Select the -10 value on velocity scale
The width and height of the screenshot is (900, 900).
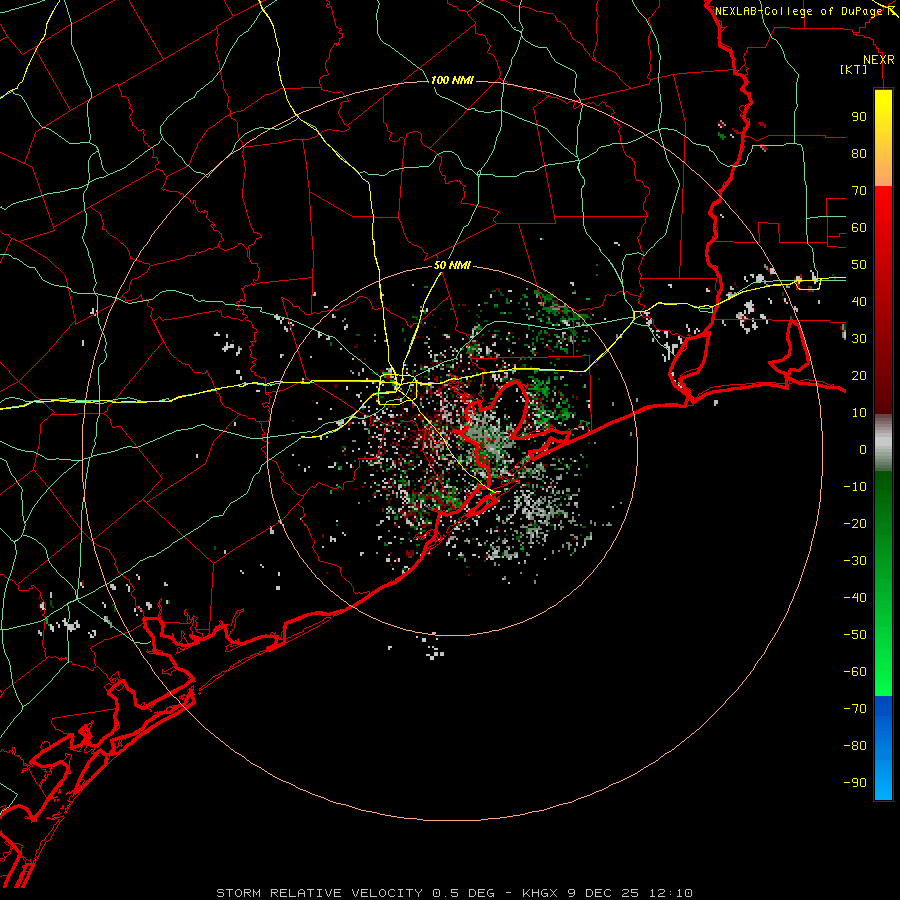point(855,487)
